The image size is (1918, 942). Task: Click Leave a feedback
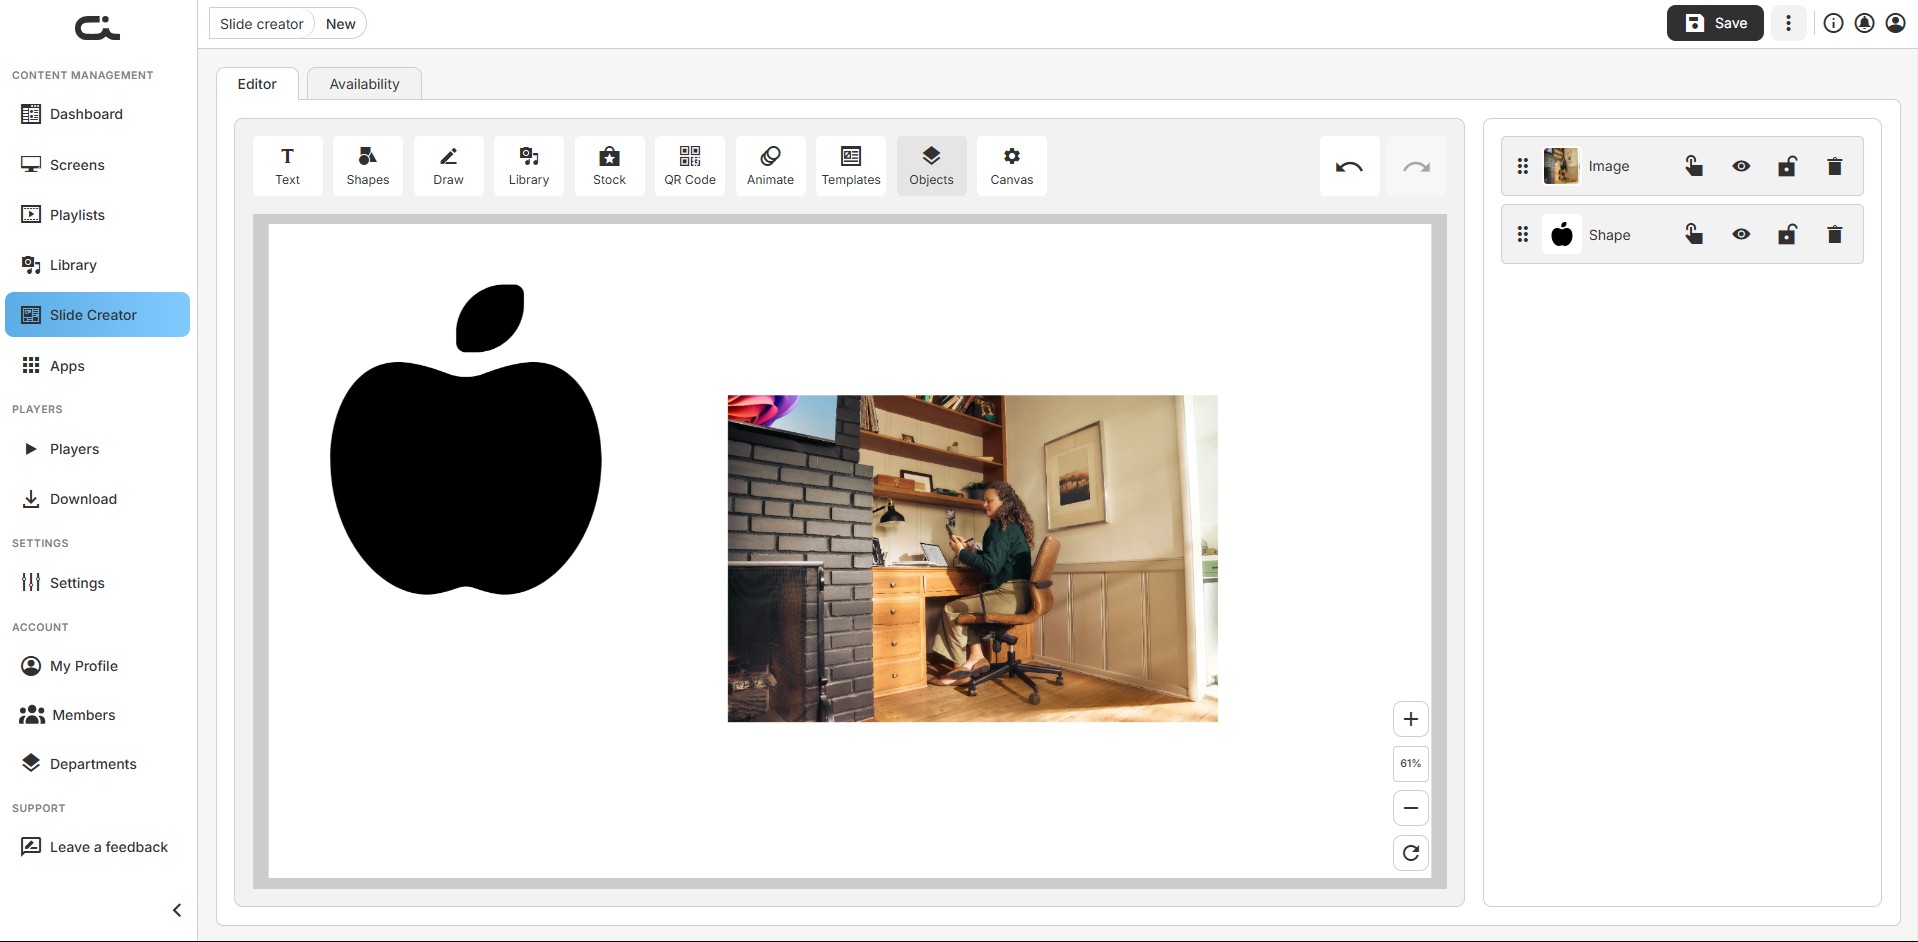97,847
